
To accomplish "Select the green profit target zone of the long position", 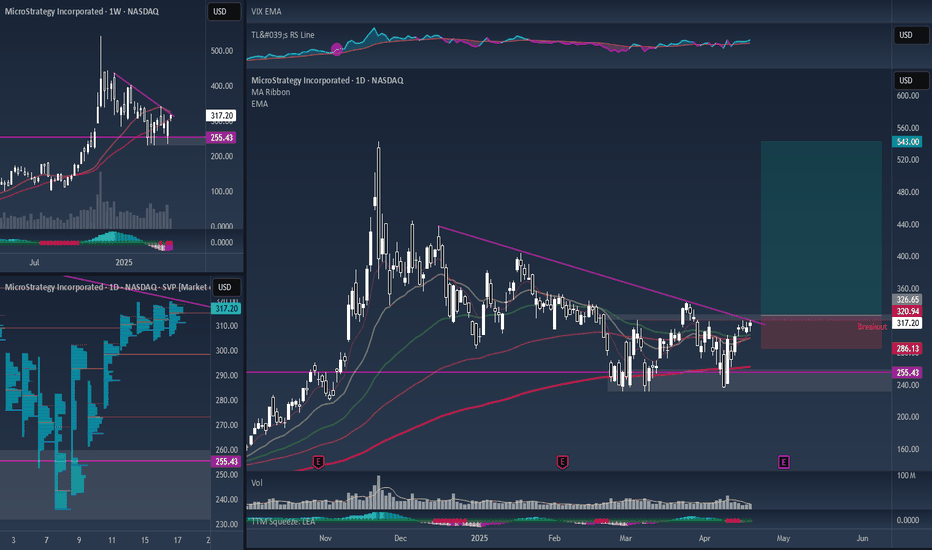I will coord(821,228).
